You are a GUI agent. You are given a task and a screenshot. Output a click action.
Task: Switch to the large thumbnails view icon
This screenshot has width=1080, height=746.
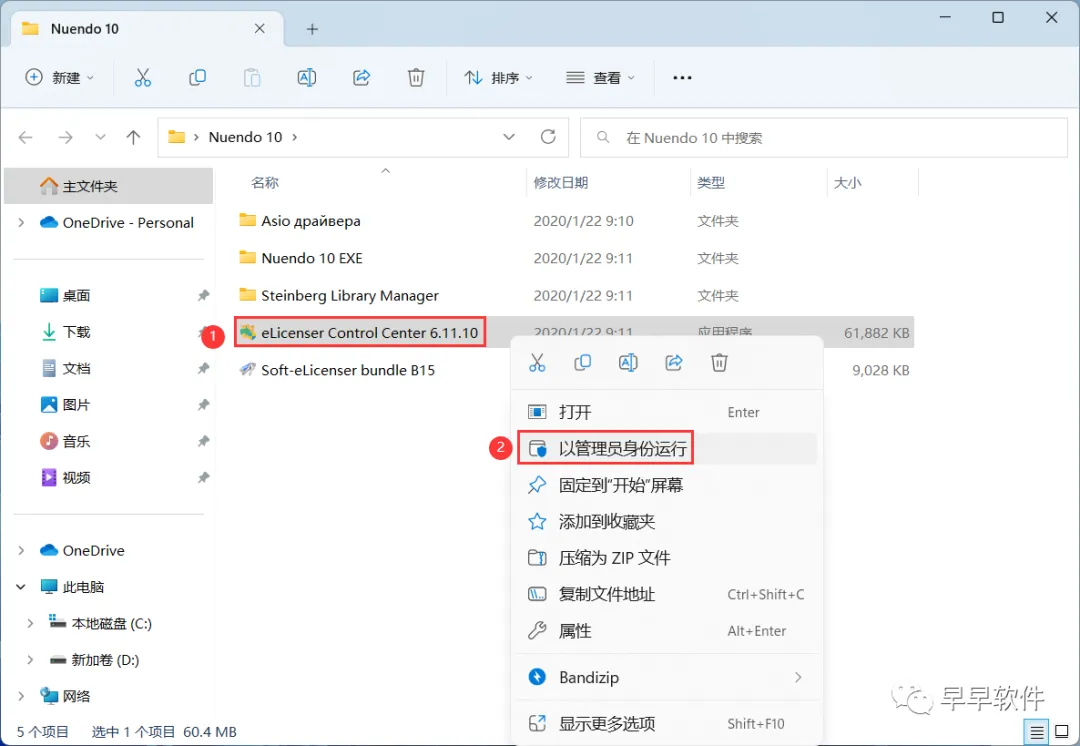click(x=1062, y=732)
